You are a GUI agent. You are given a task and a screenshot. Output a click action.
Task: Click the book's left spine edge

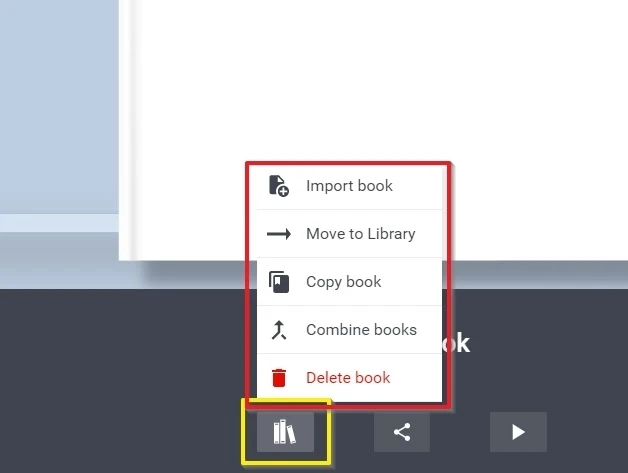point(129,128)
